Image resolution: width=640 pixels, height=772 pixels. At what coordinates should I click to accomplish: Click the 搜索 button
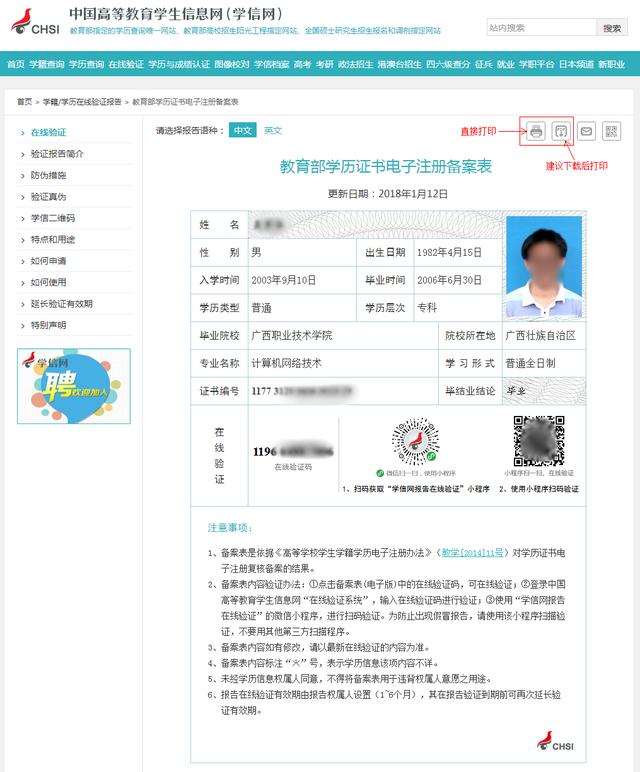[612, 28]
